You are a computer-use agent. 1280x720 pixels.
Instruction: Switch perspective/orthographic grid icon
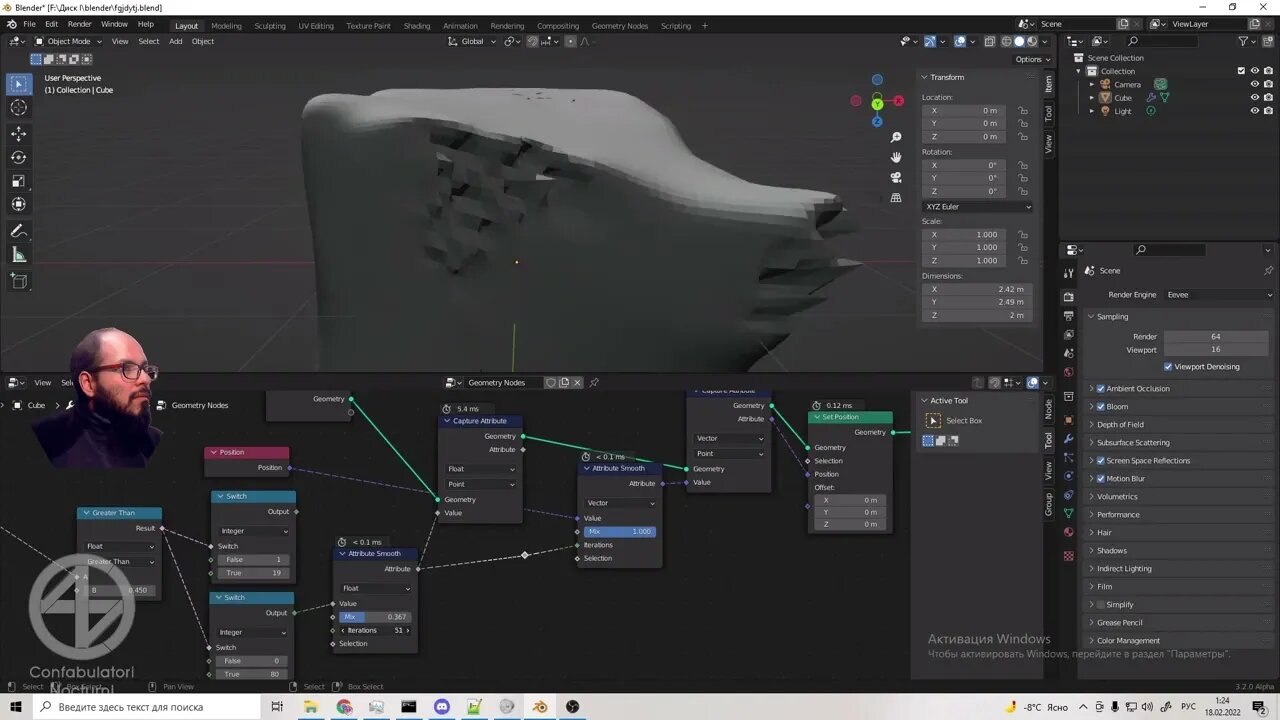pos(896,198)
